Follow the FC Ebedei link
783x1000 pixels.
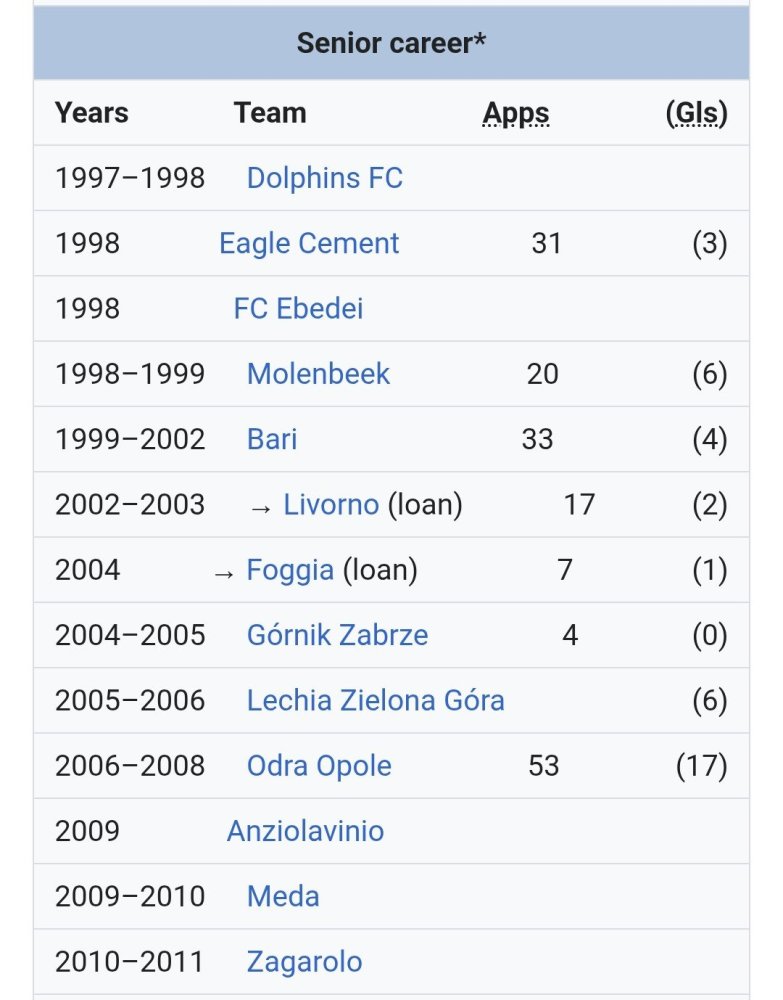pyautogui.click(x=298, y=309)
